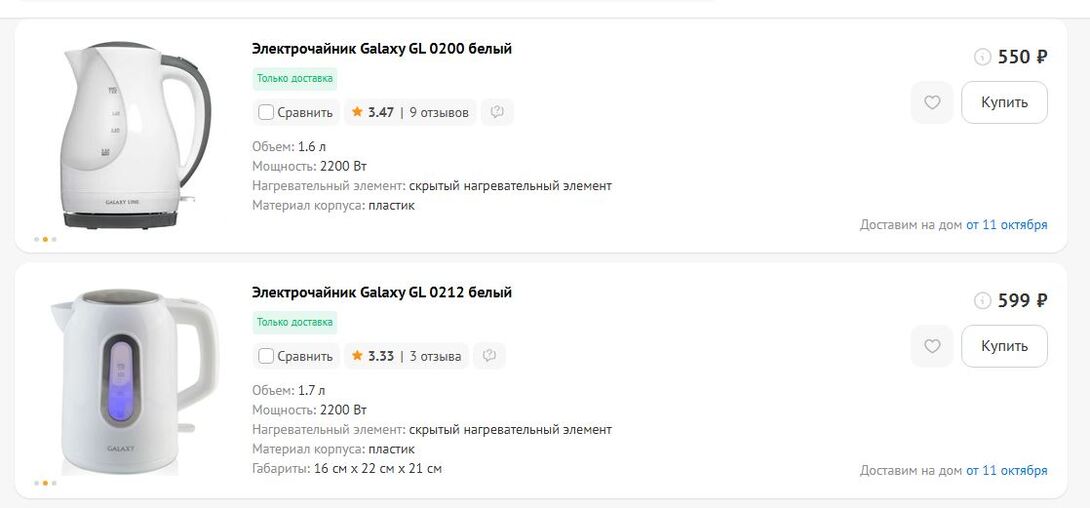The image size is (1090, 508).
Task: Click Galaxy GL 0200 kettle image
Action: point(136,135)
